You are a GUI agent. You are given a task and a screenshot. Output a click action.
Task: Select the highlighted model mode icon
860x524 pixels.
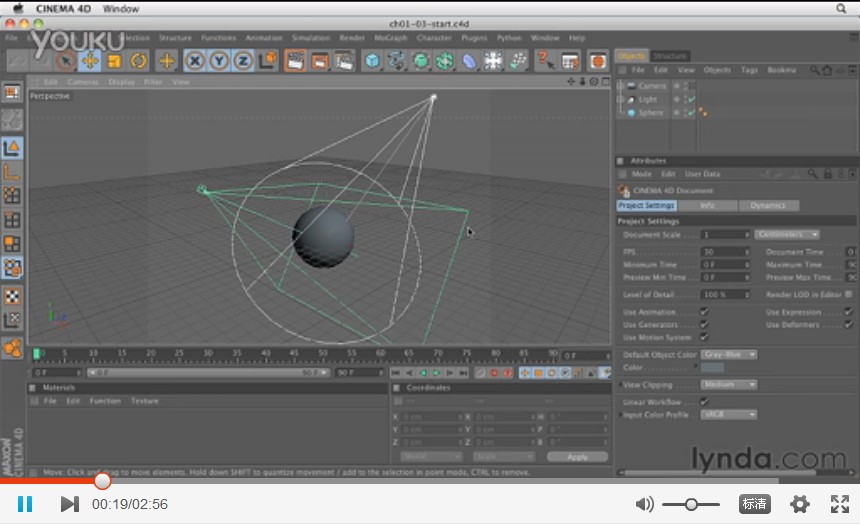pos(12,148)
